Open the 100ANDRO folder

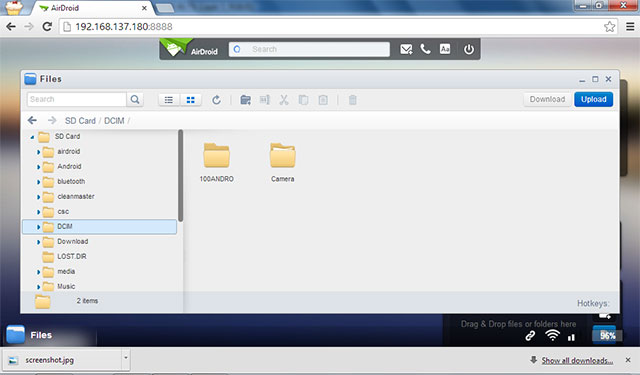(217, 162)
